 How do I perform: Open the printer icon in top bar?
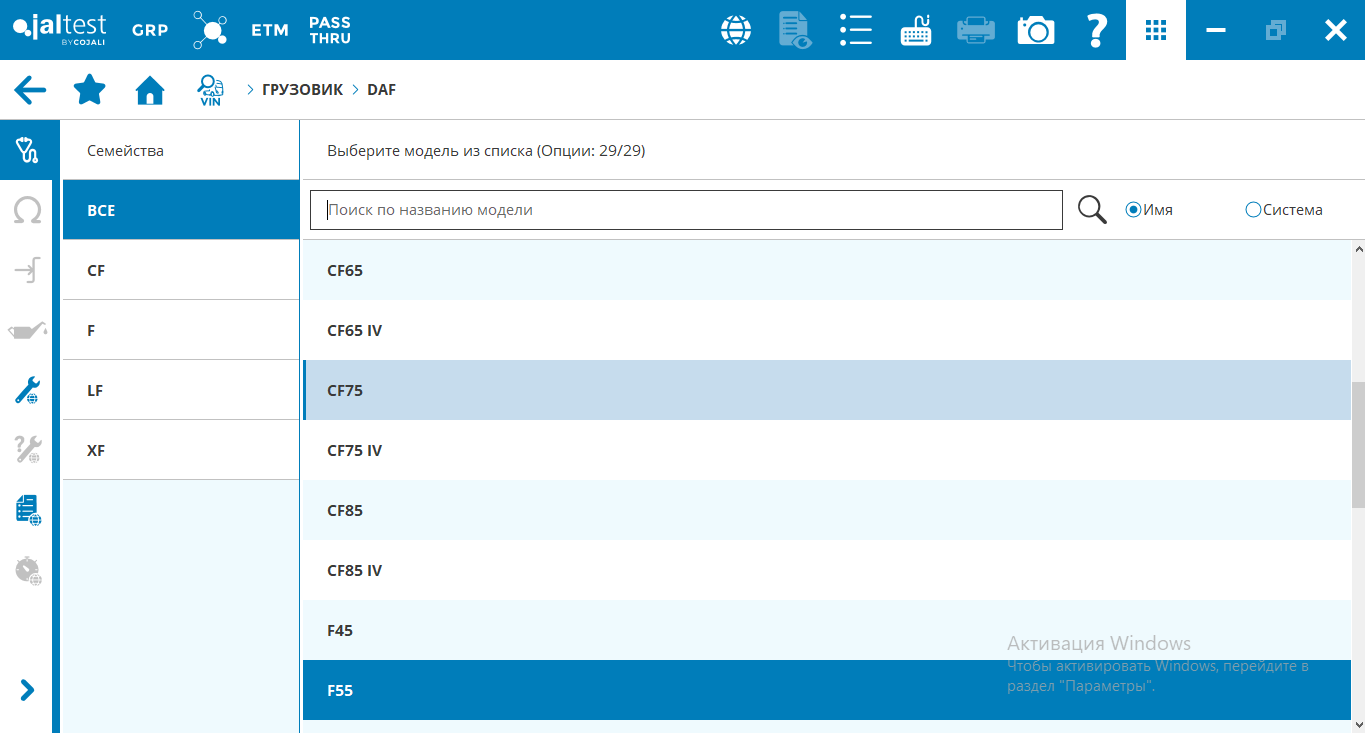(x=976, y=30)
